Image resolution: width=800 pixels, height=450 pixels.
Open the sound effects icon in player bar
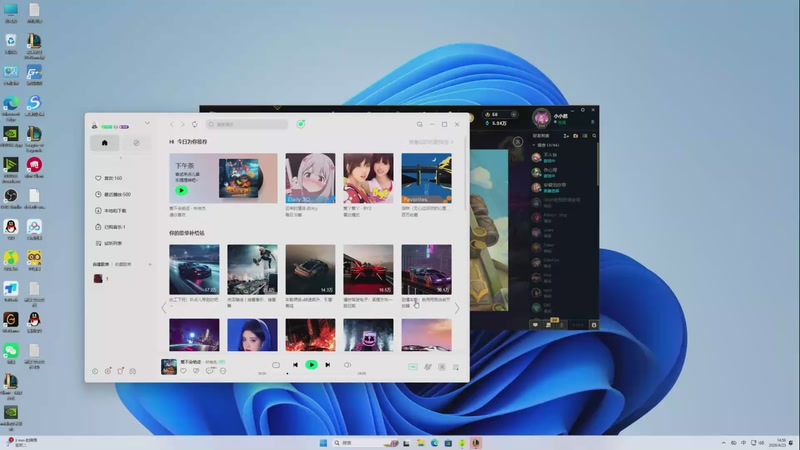click(x=428, y=367)
